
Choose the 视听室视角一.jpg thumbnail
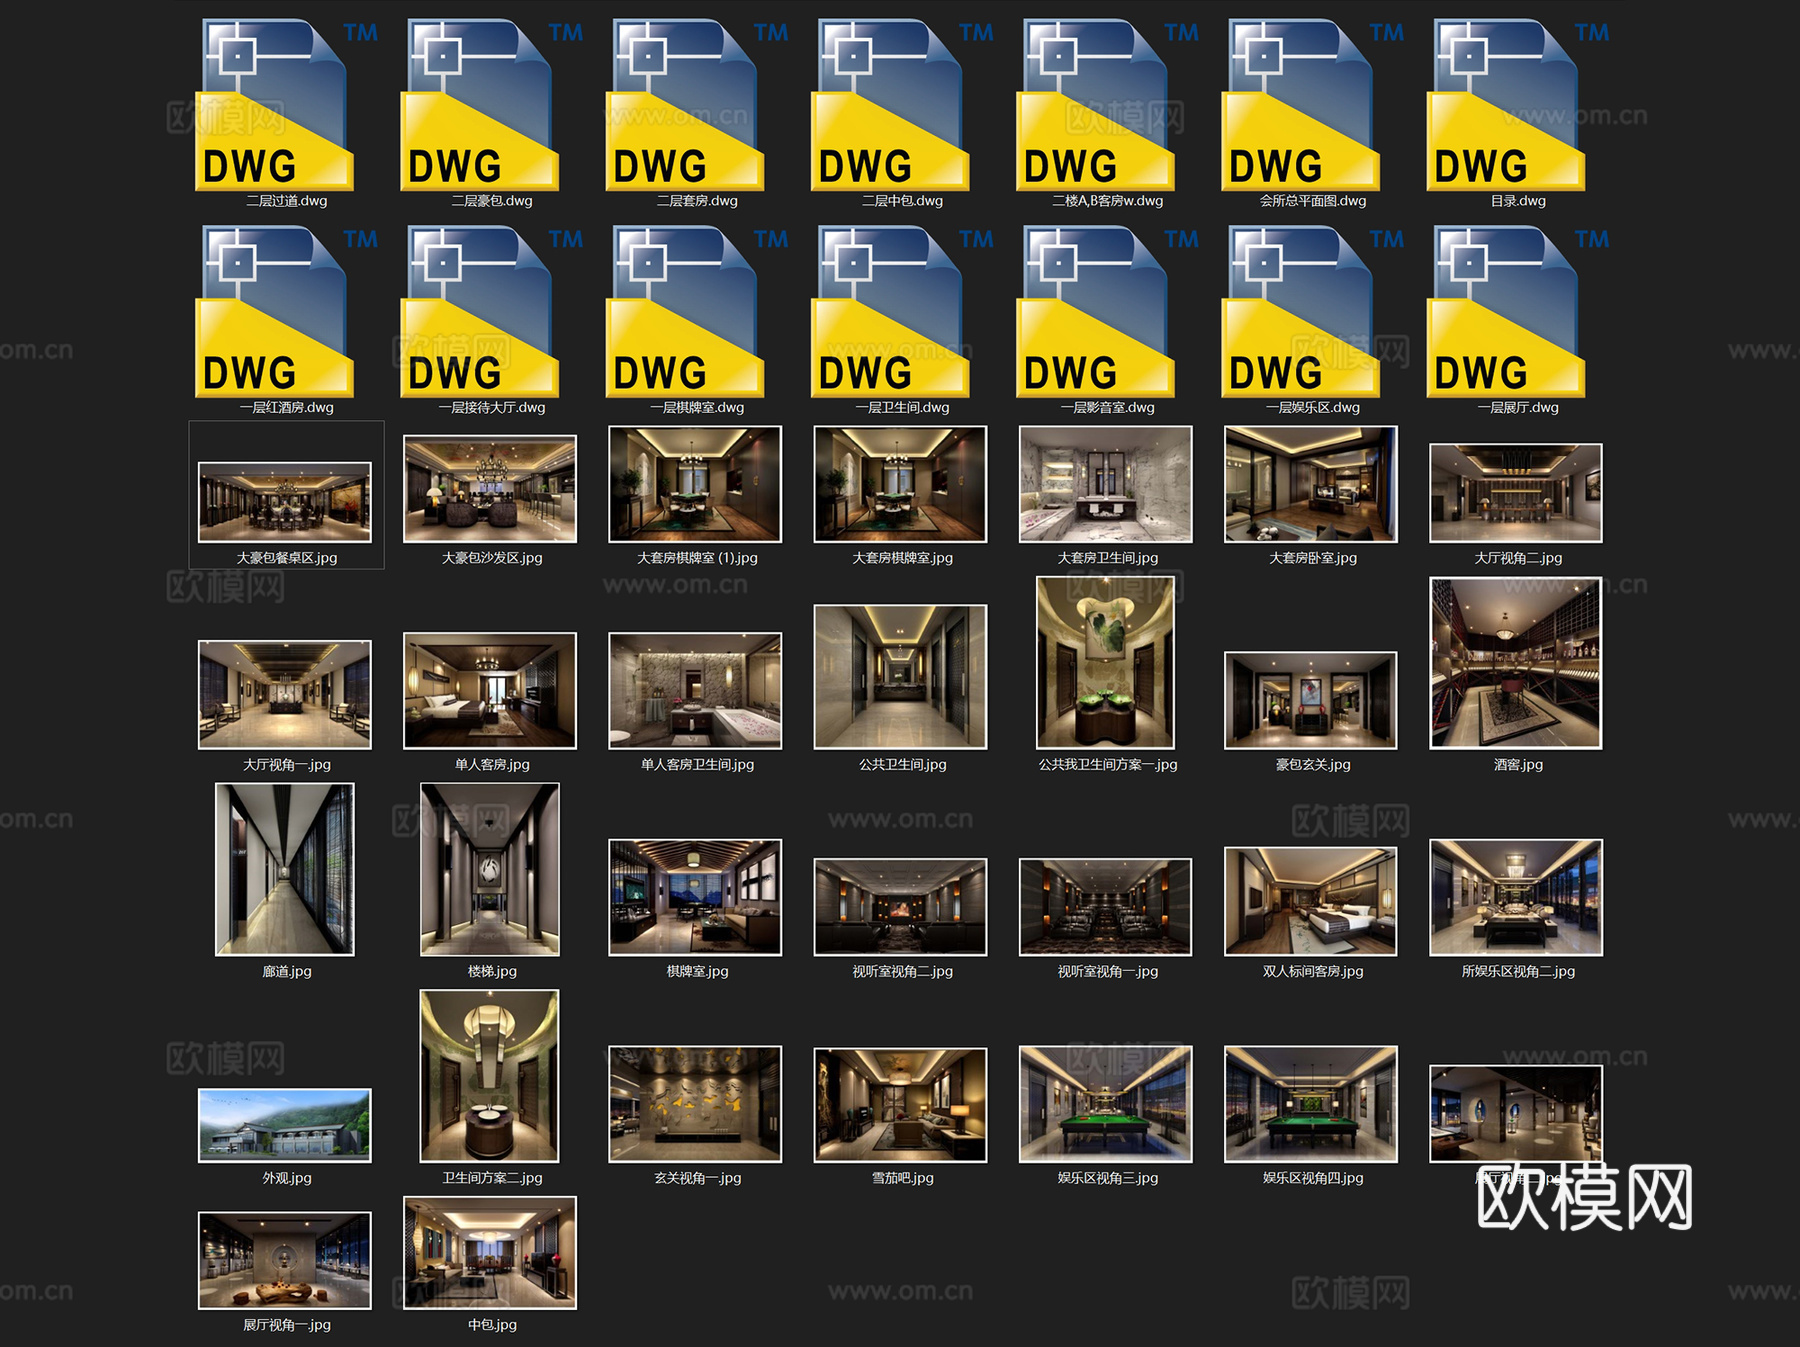coord(1106,907)
